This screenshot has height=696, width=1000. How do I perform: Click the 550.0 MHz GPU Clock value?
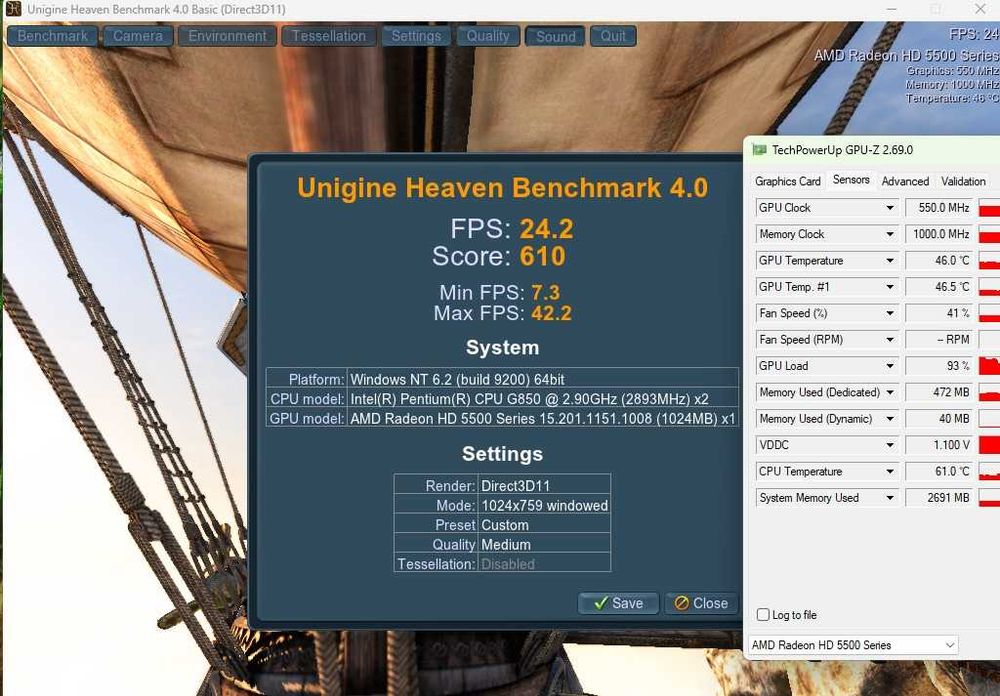[939, 208]
